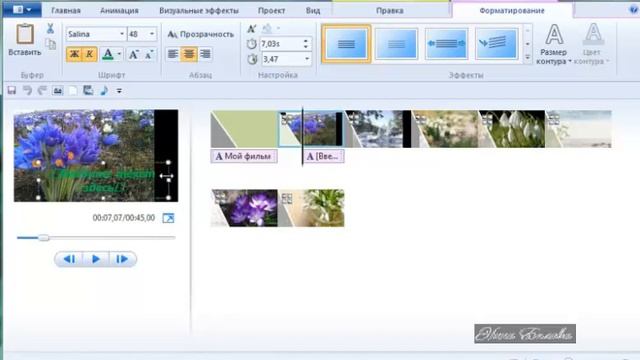The height and width of the screenshot is (360, 640).
Task: Toggle bold (Ж) formatting
Action: pyautogui.click(x=74, y=54)
